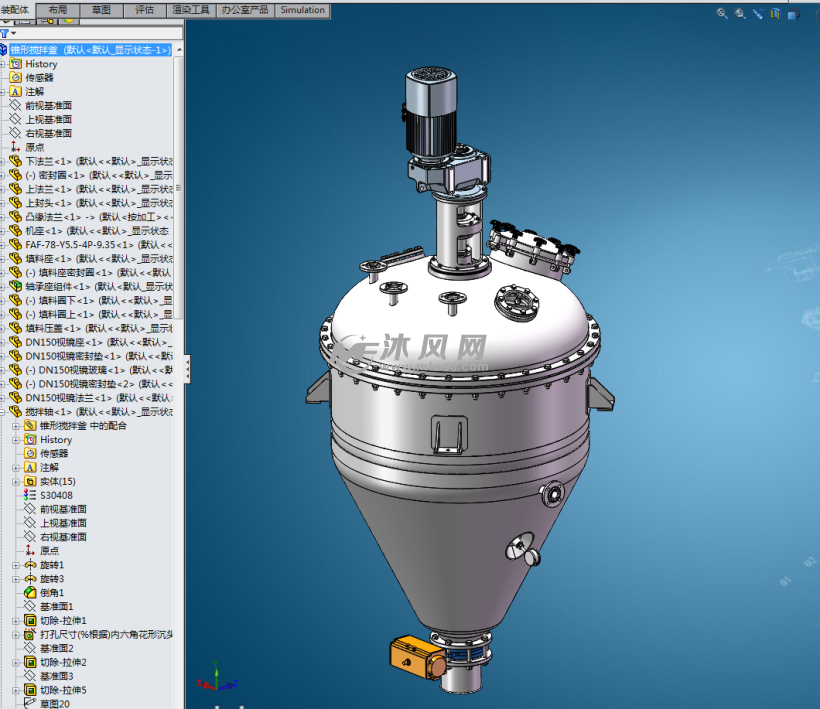Click the part icon beside FAF-78-Y5.5-4P-9.35<1>
The height and width of the screenshot is (709, 820).
click(16, 245)
